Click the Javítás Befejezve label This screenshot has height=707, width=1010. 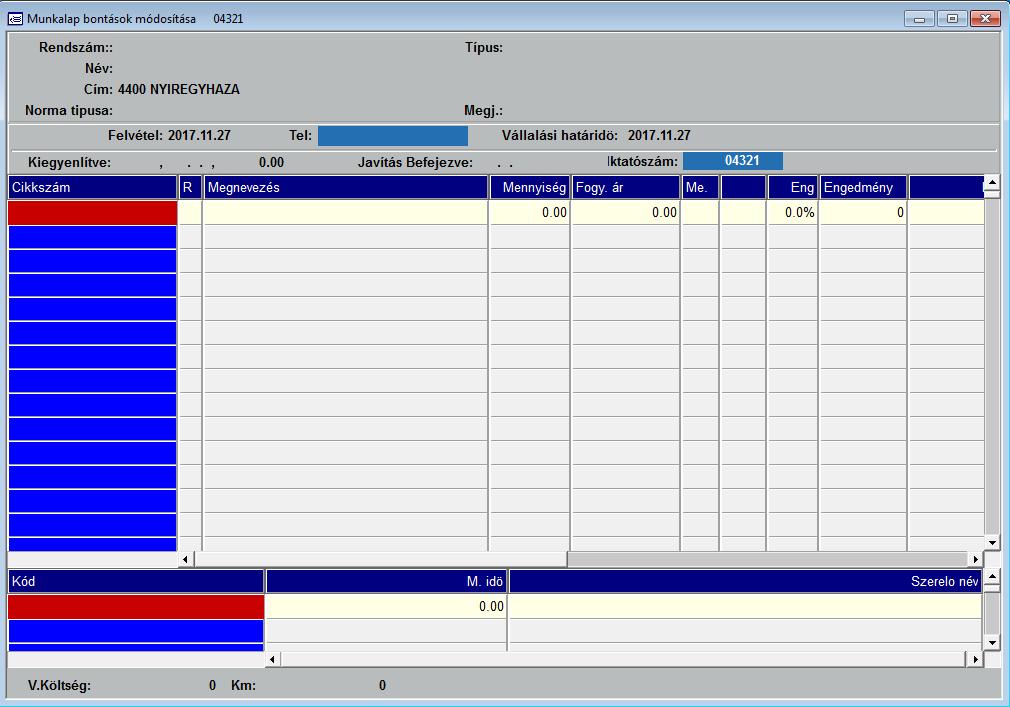point(415,163)
